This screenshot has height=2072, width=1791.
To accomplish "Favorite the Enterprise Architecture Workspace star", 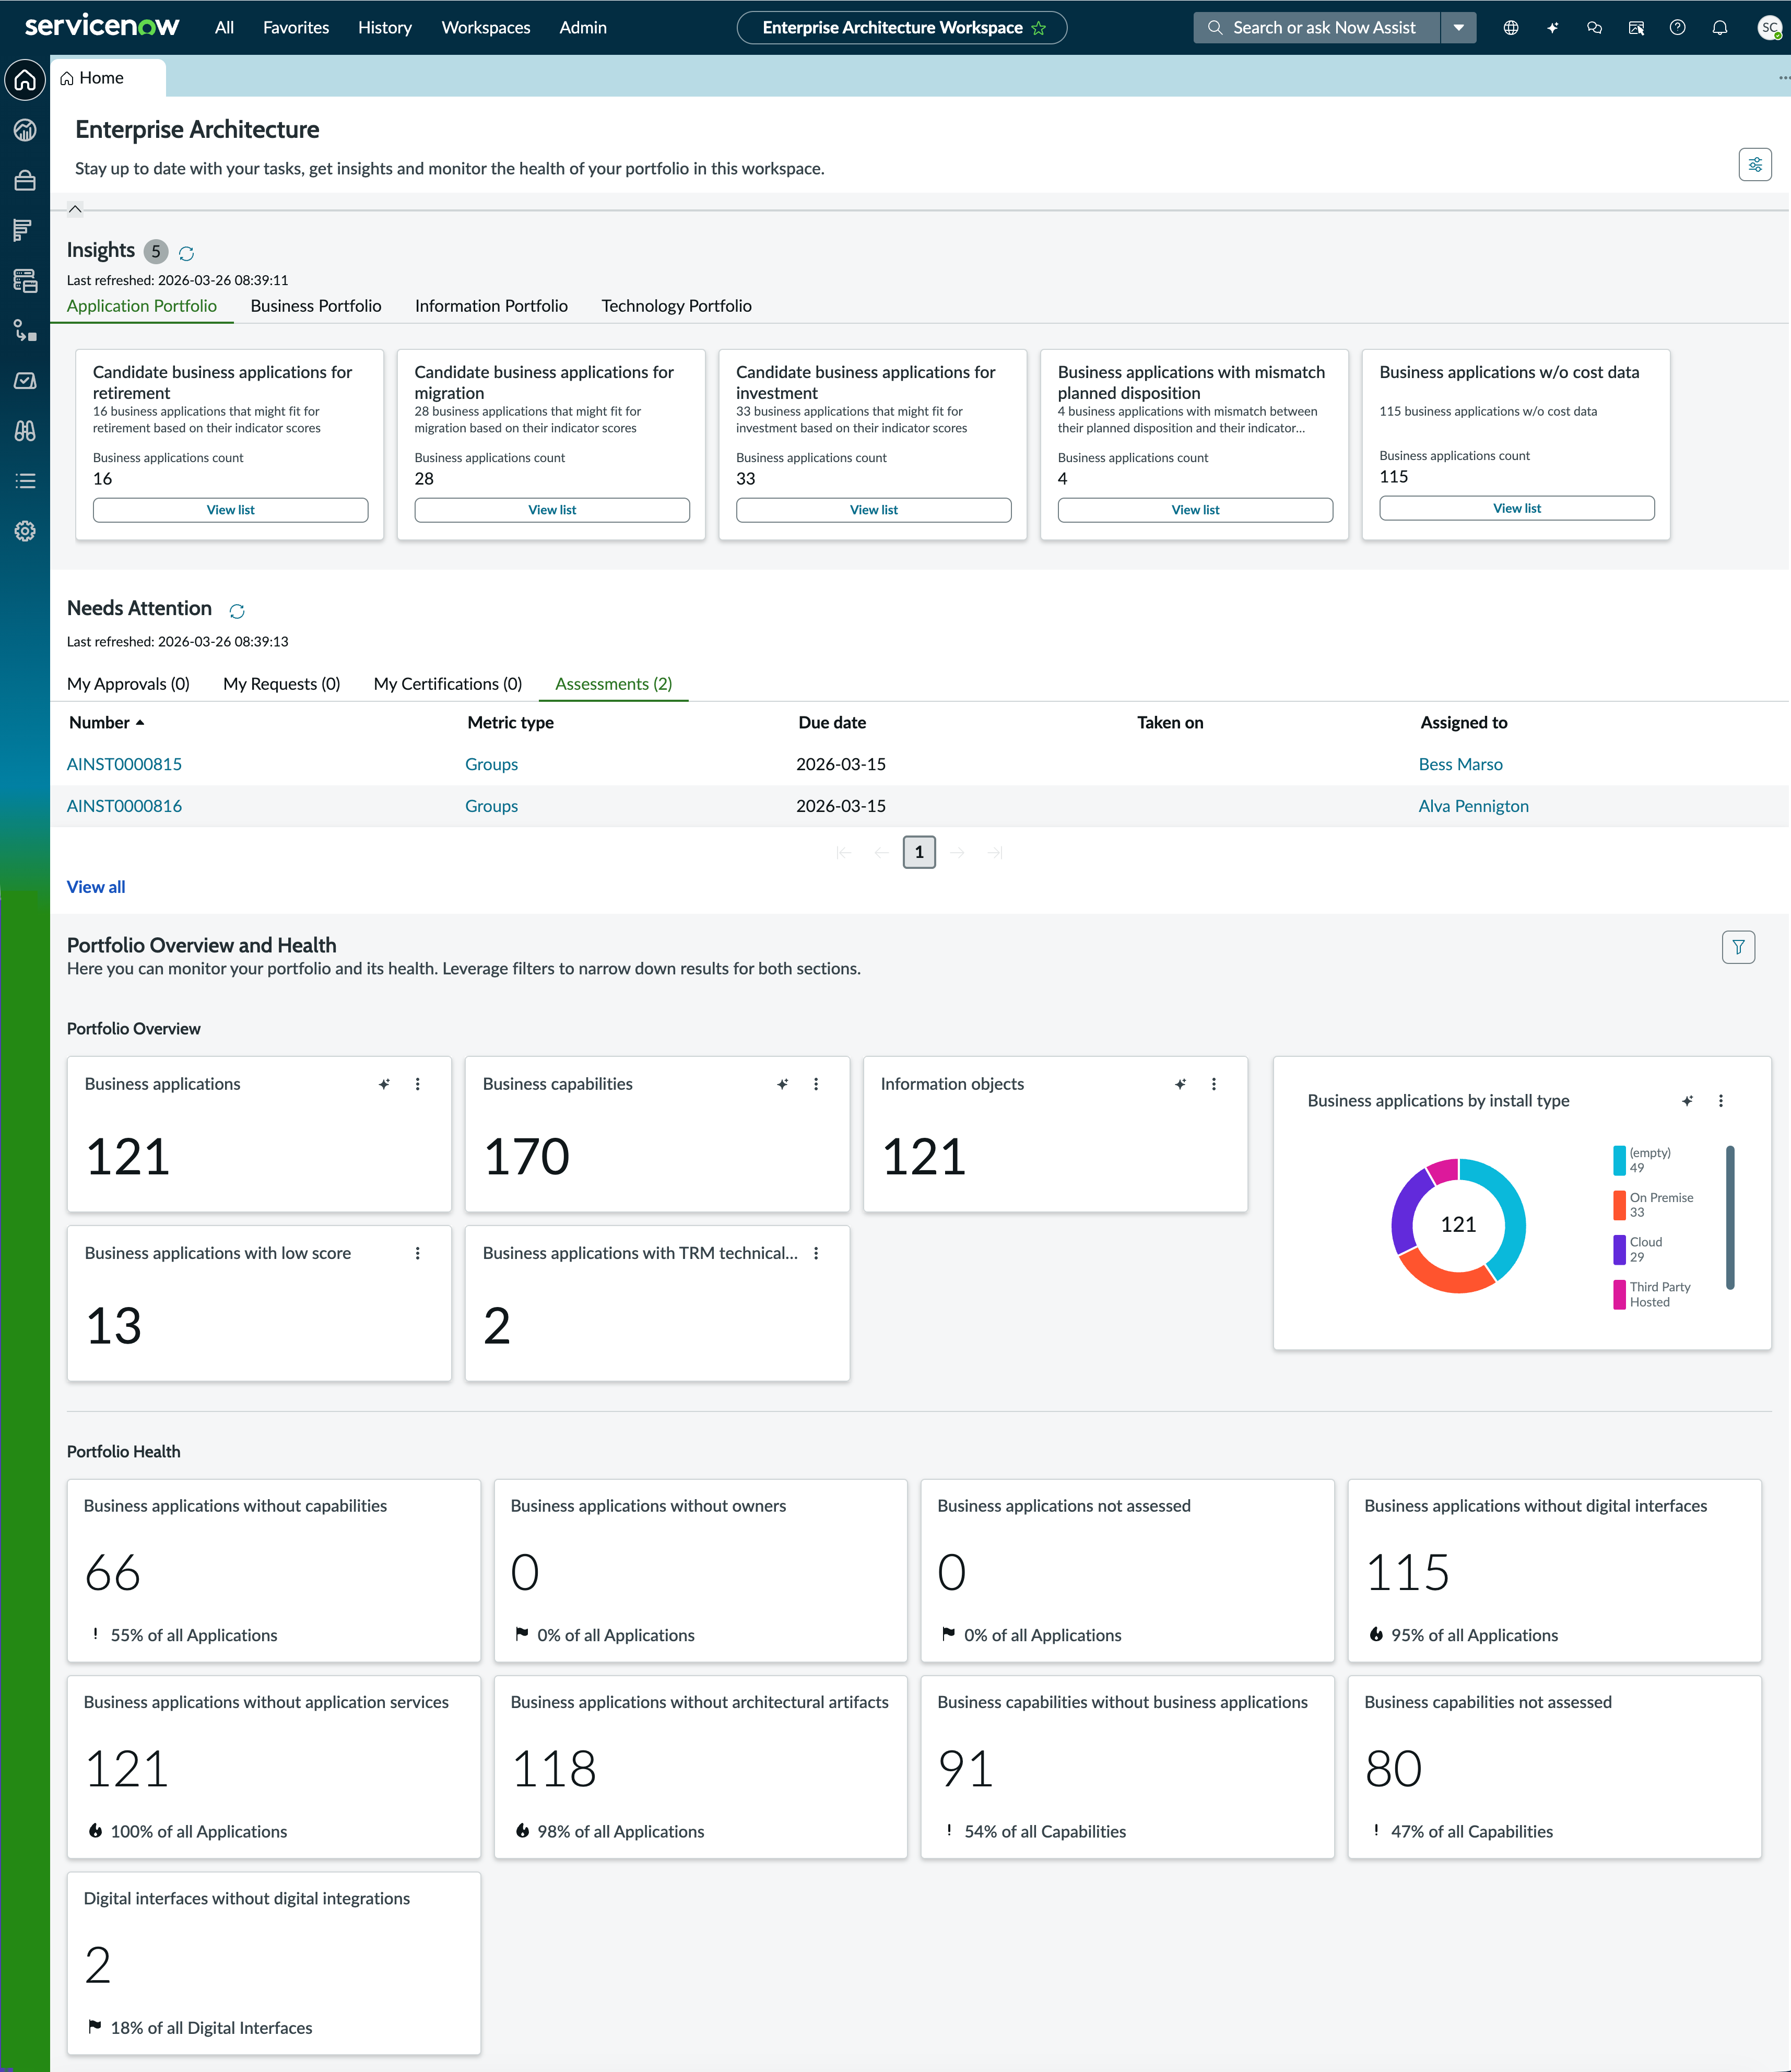I will coord(1039,28).
